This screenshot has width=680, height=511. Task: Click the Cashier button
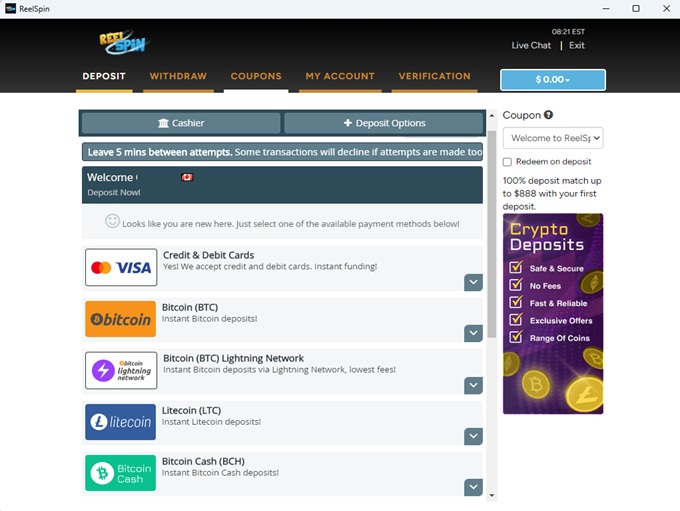tap(181, 123)
